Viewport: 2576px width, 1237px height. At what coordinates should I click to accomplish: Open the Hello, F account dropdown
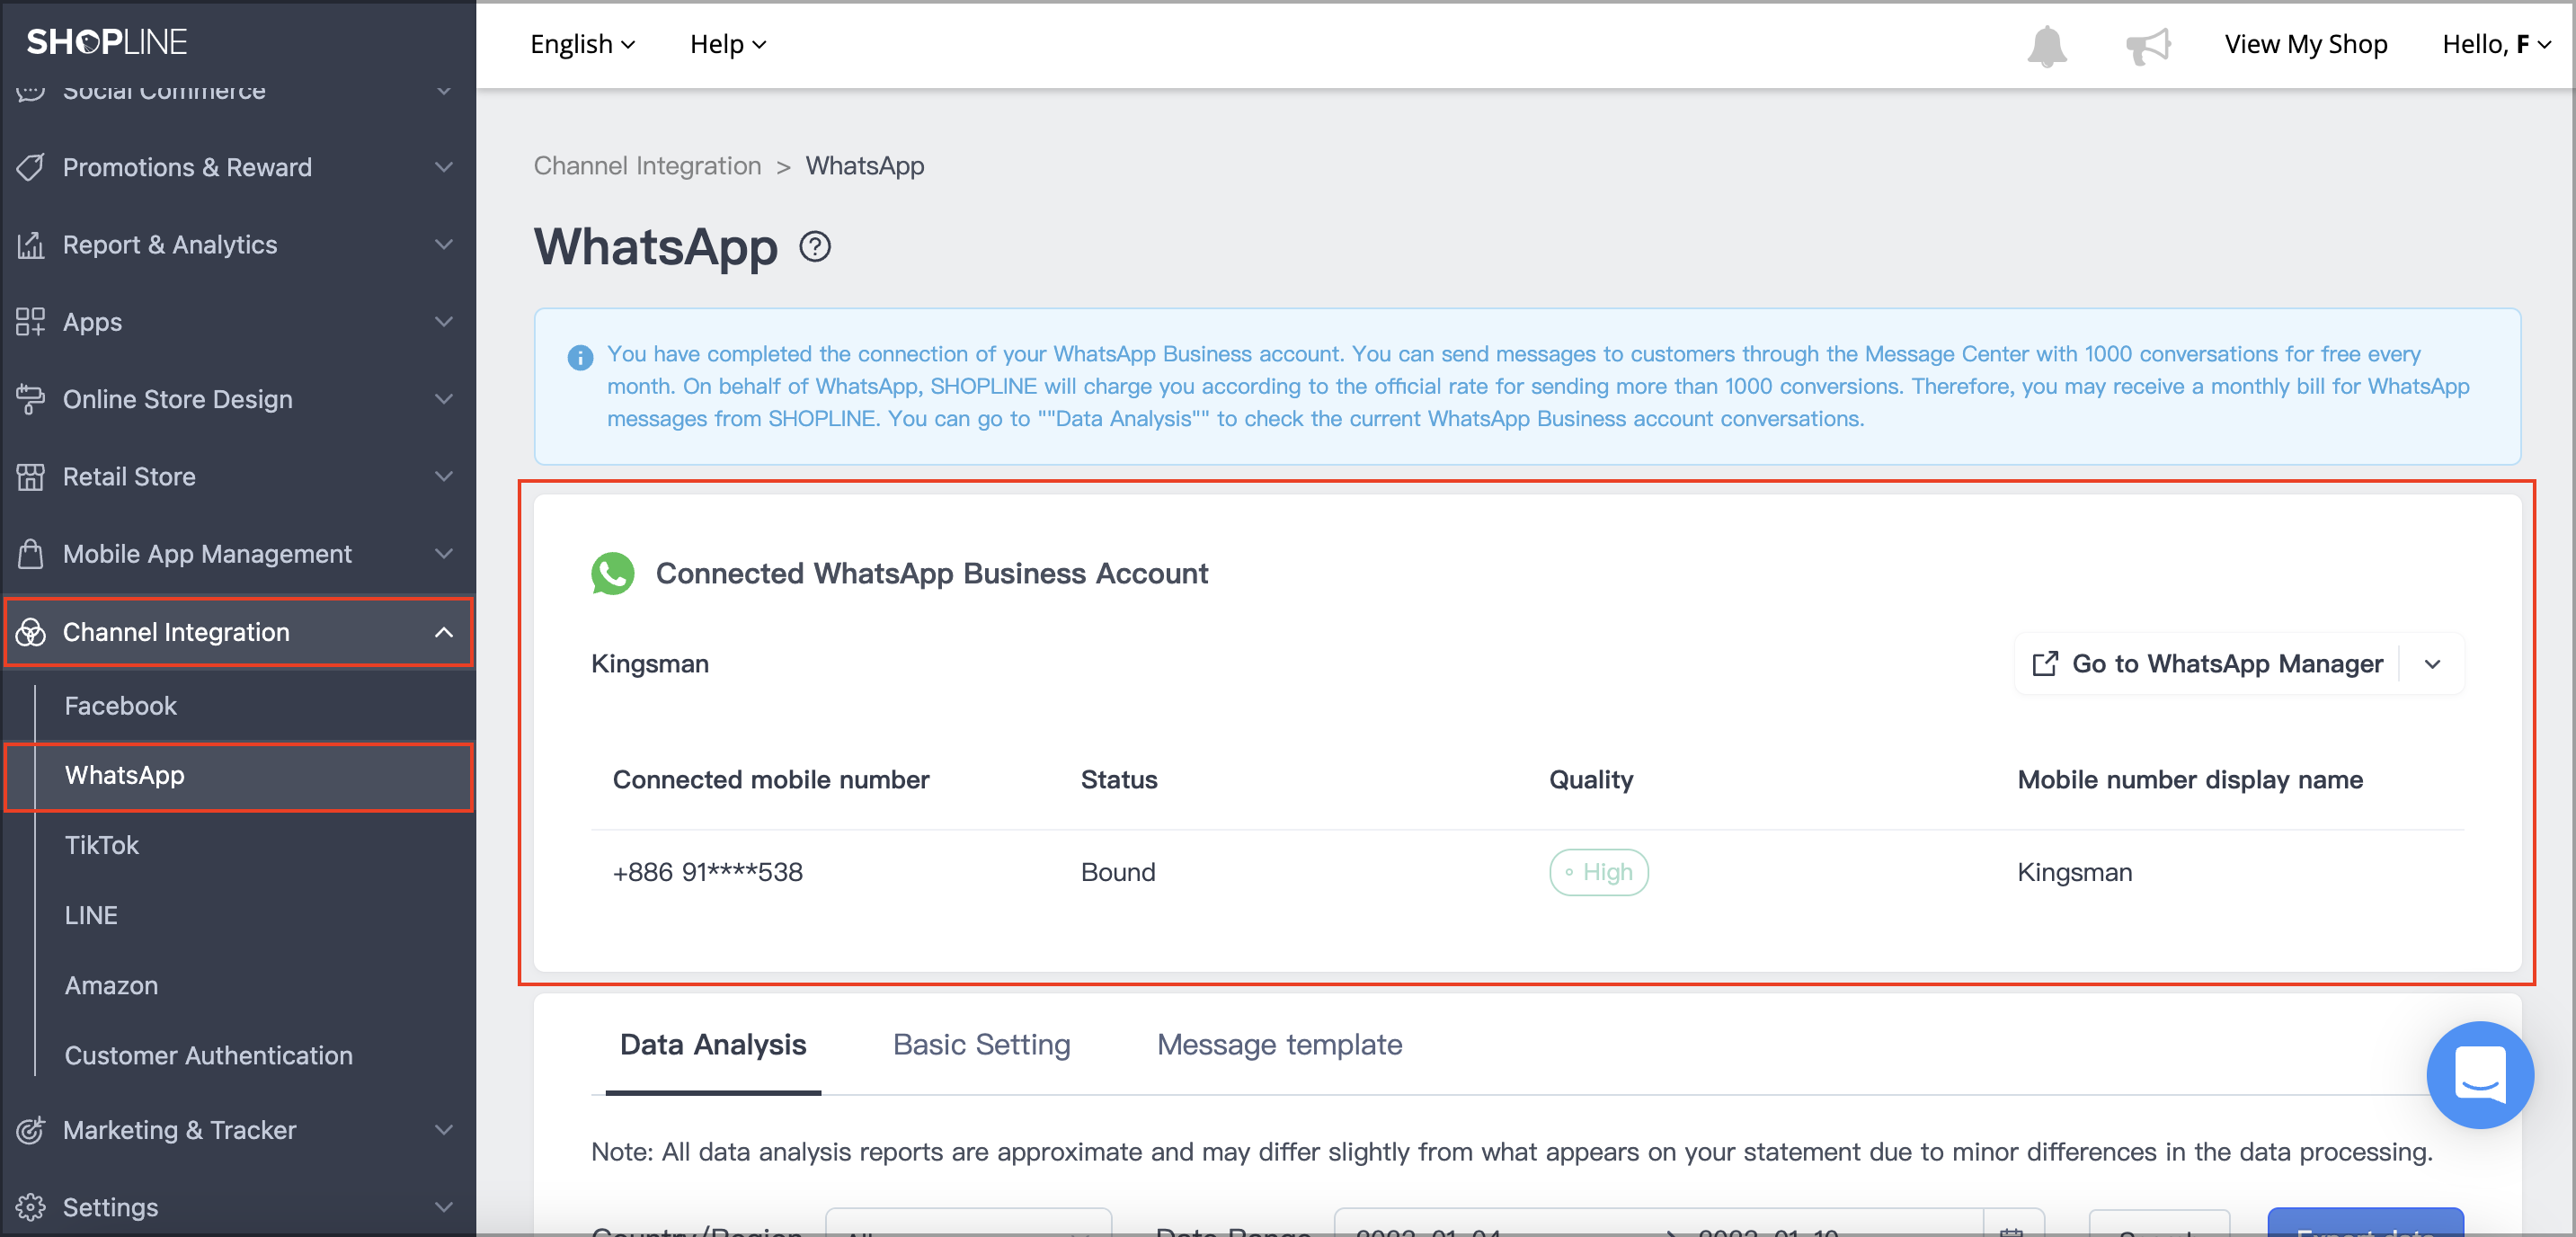point(2496,44)
